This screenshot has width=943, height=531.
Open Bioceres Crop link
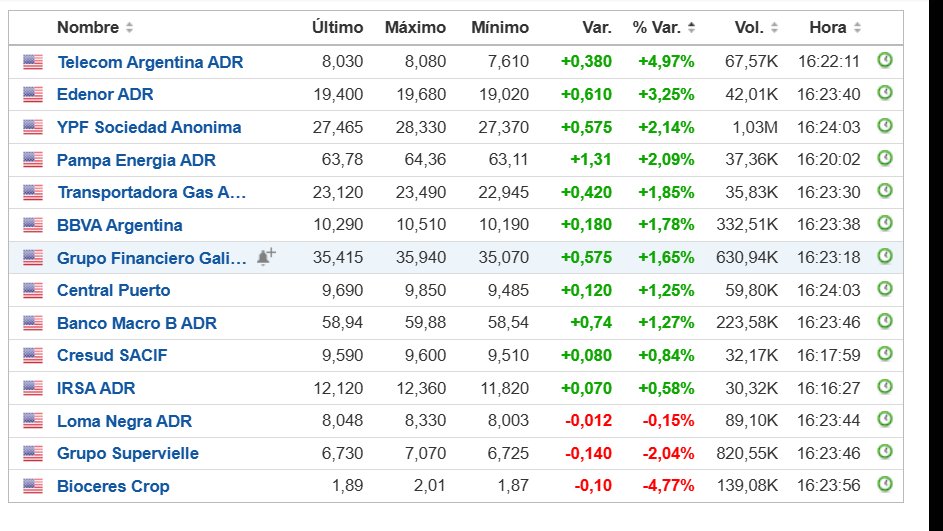[113, 486]
